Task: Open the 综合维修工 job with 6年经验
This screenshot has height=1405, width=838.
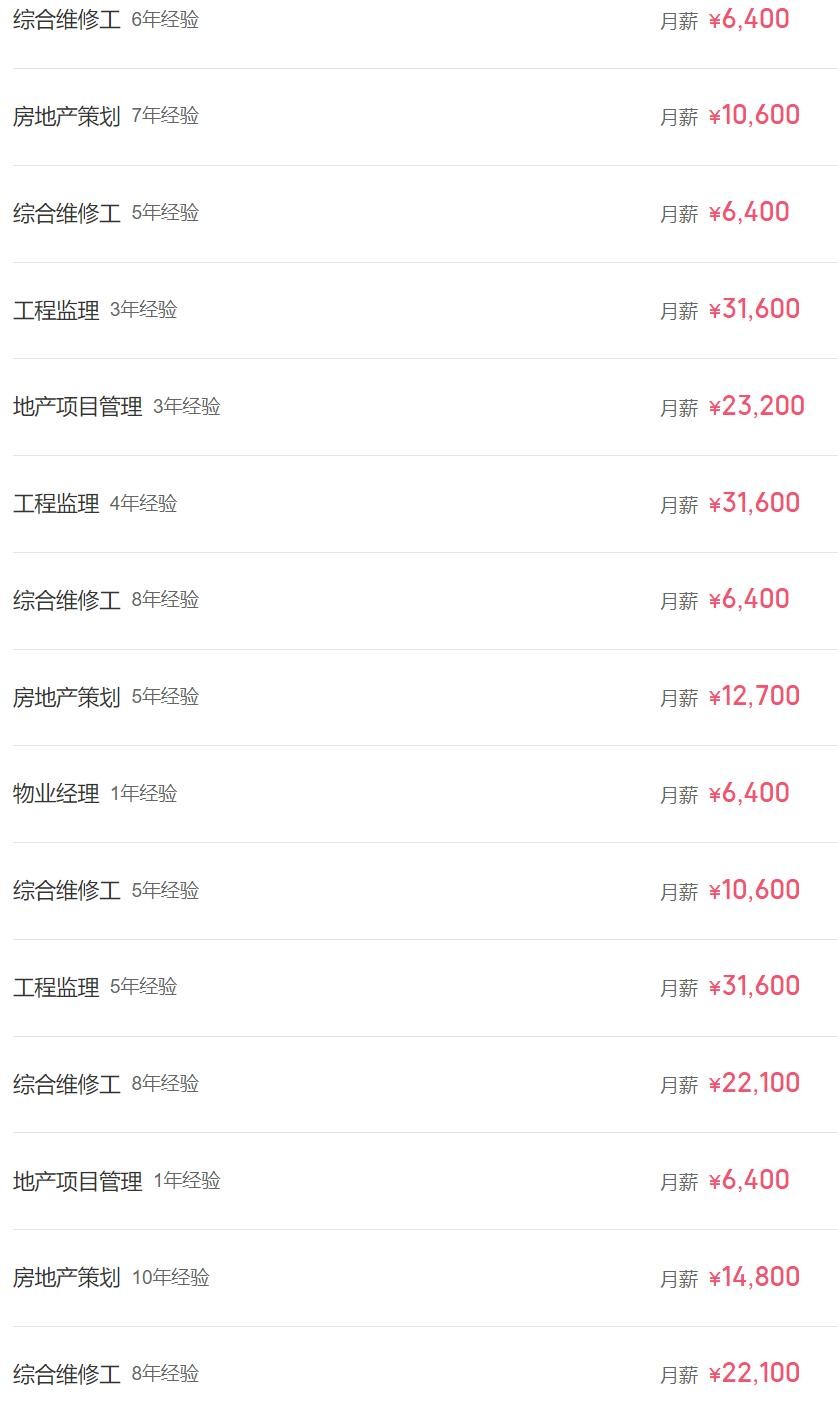Action: coord(66,20)
